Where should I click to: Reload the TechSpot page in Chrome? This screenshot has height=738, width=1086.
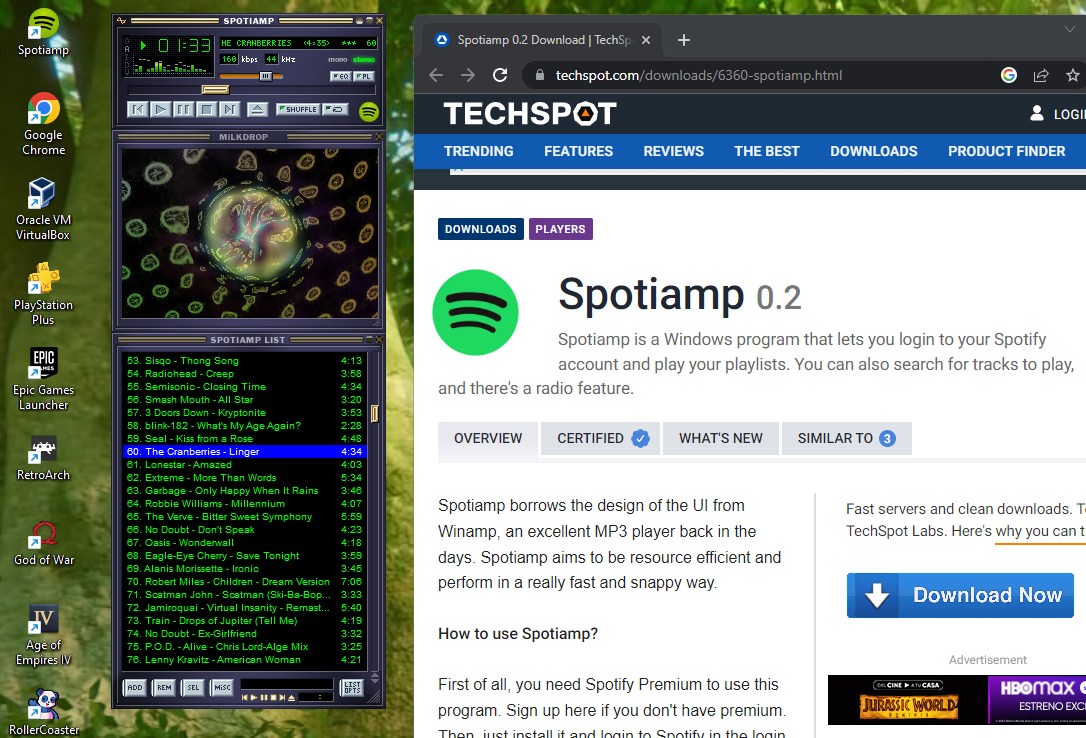pos(500,75)
